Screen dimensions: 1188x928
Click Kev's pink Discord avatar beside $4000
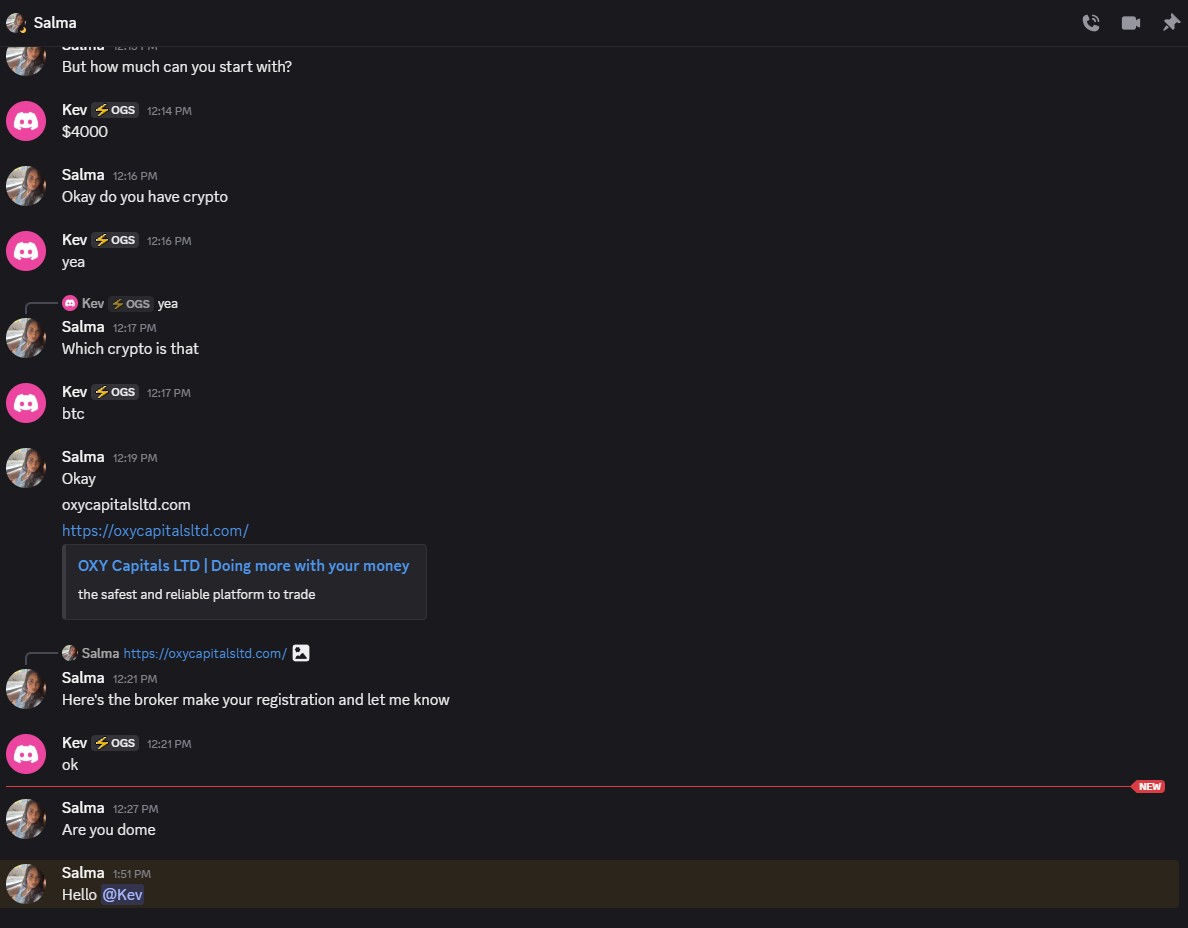click(26, 121)
